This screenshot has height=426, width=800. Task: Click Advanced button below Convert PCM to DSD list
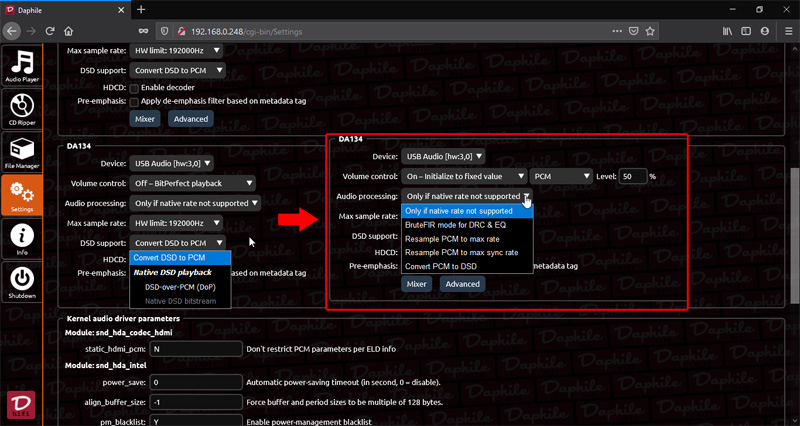click(x=463, y=284)
